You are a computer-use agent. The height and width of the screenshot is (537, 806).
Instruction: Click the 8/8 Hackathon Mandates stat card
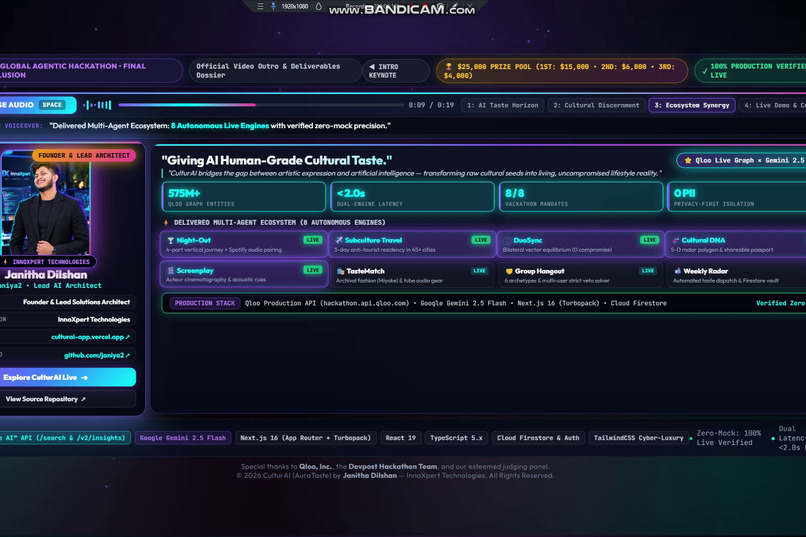(x=581, y=197)
